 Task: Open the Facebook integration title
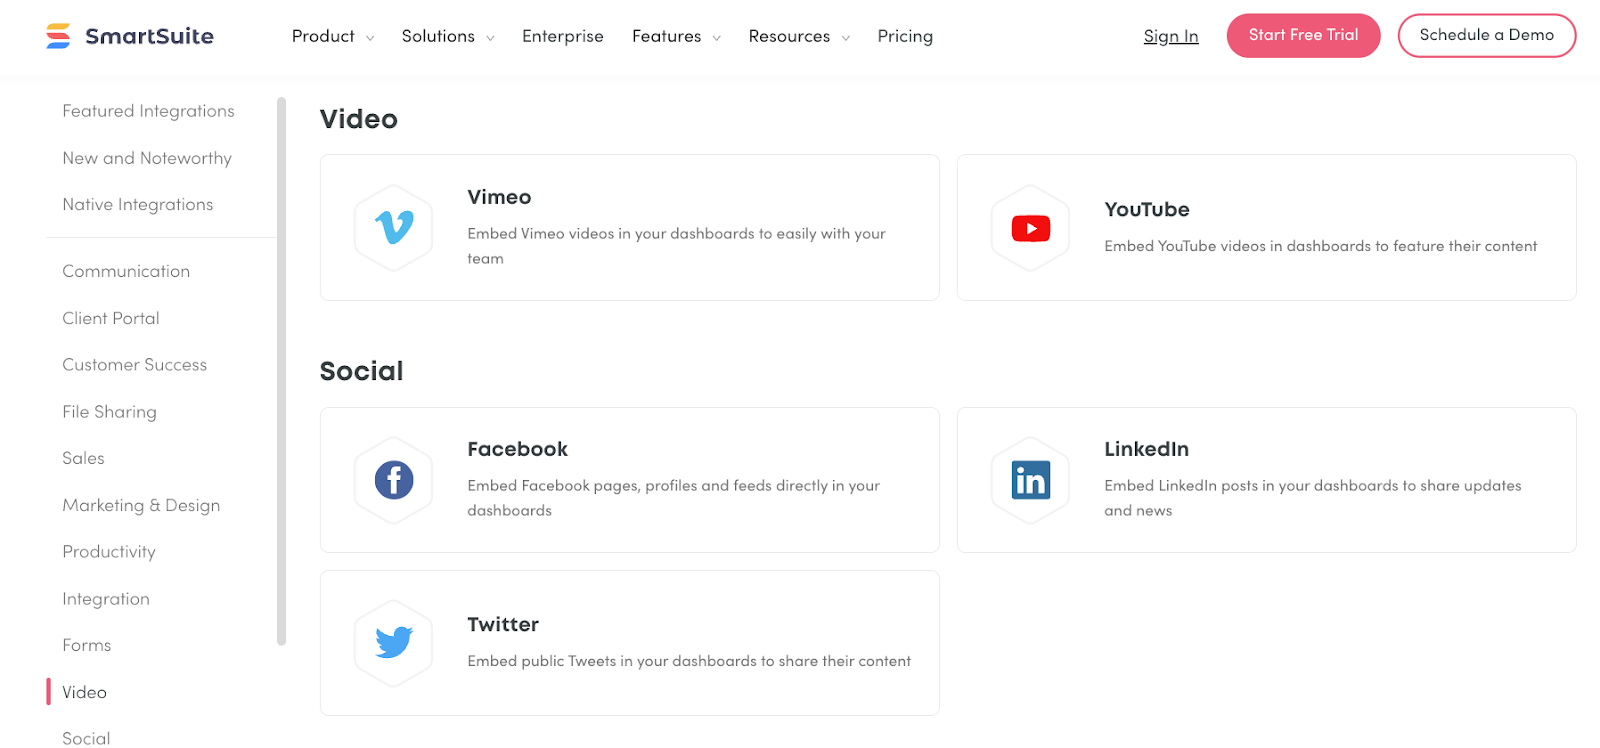tap(517, 449)
